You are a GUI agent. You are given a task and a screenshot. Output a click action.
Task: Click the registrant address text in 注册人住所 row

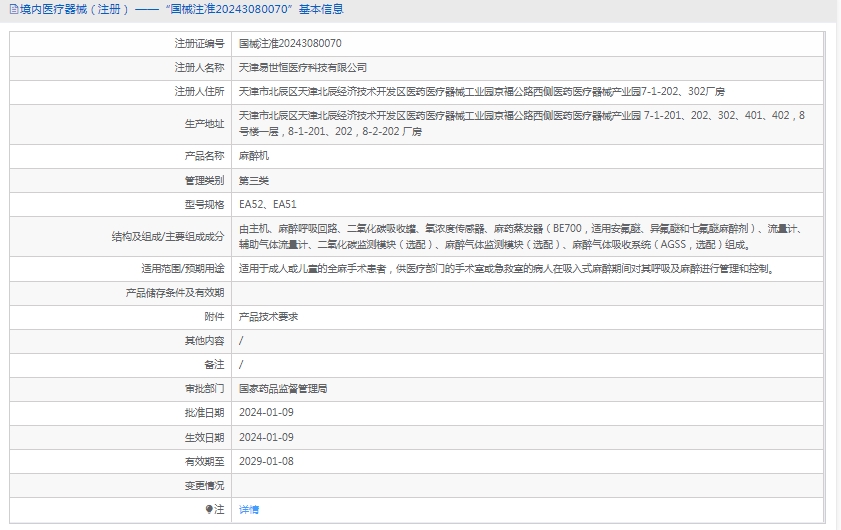click(481, 92)
